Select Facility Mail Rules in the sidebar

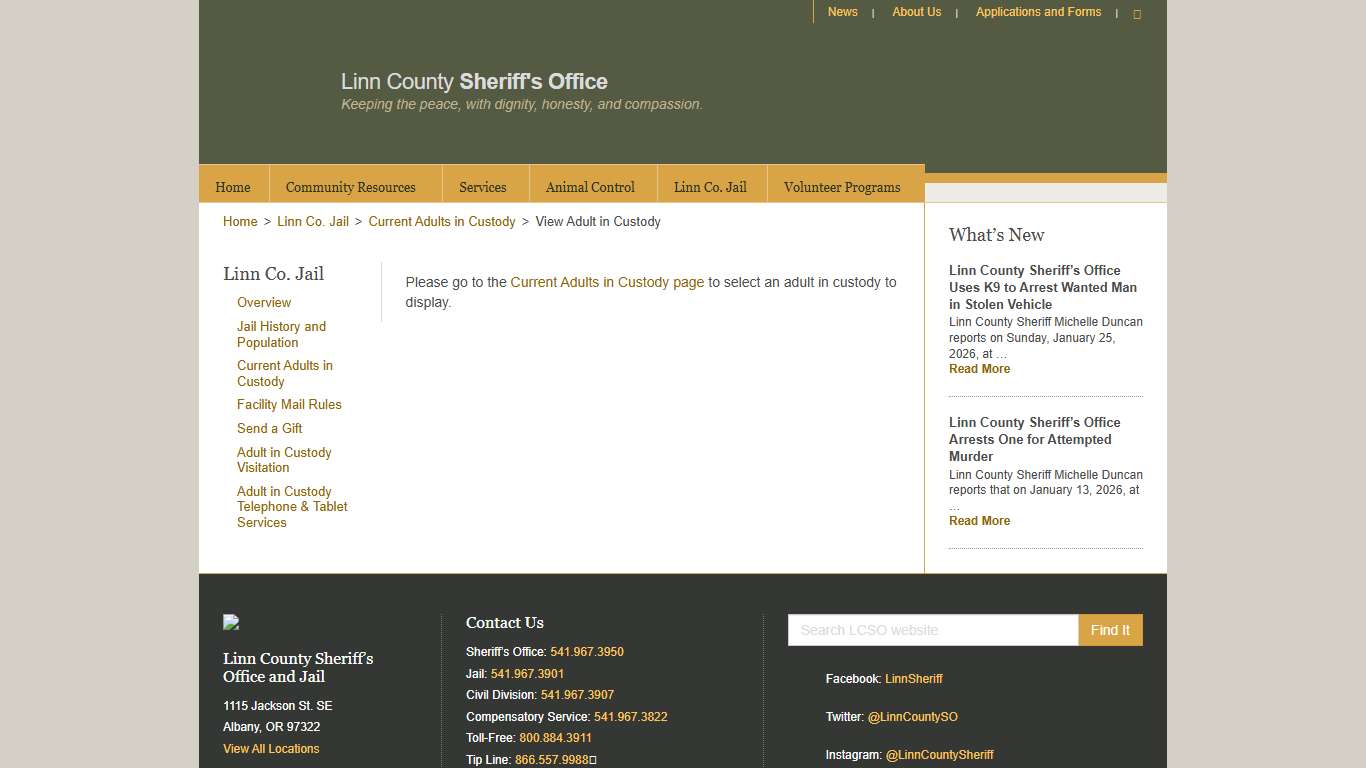tap(289, 404)
